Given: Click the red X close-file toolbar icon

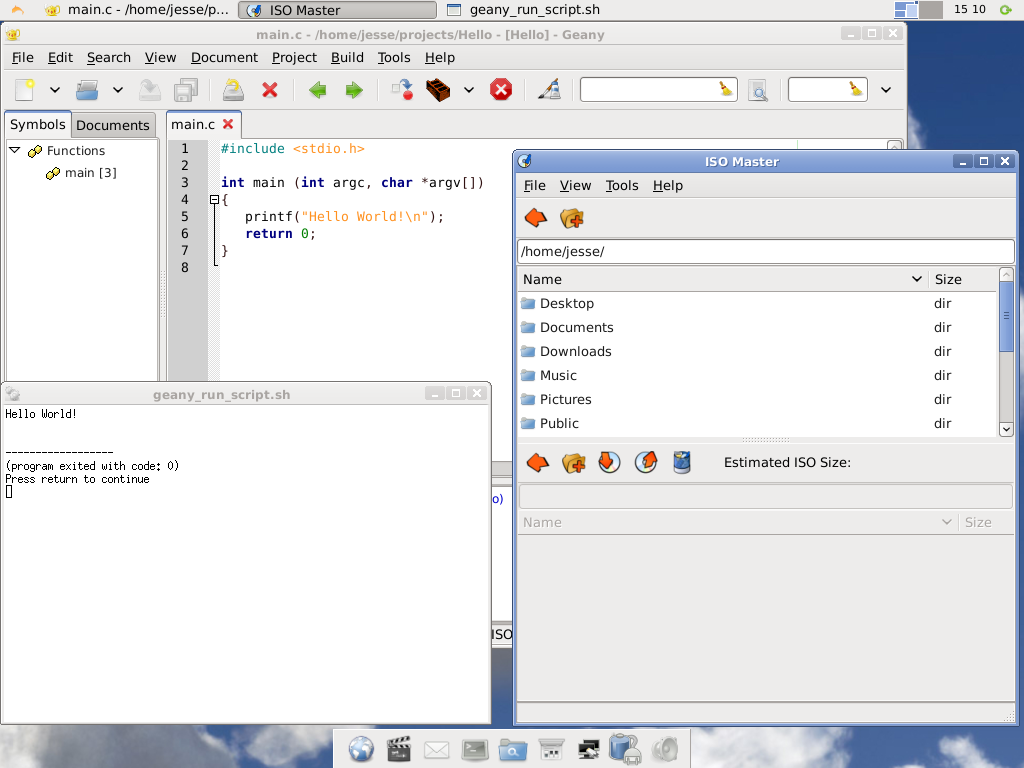Looking at the screenshot, I should (x=270, y=90).
